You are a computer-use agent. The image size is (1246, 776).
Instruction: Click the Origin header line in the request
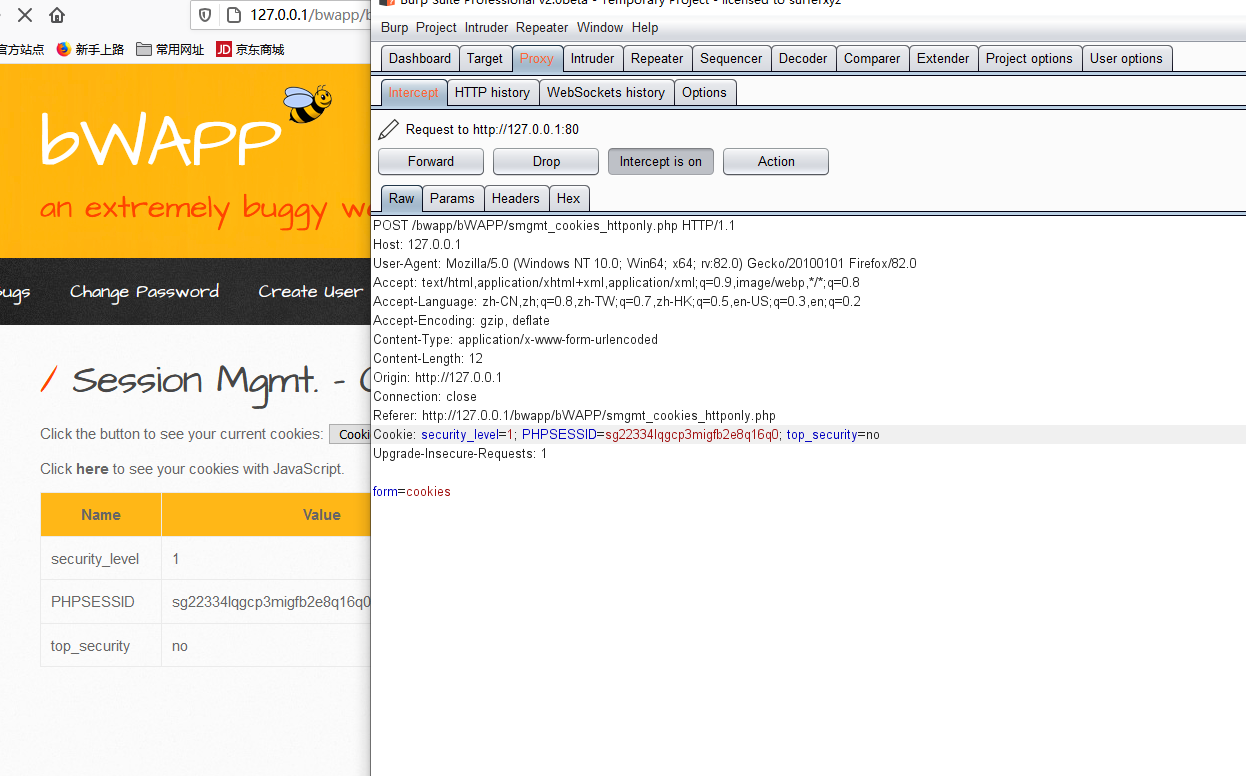tap(438, 377)
